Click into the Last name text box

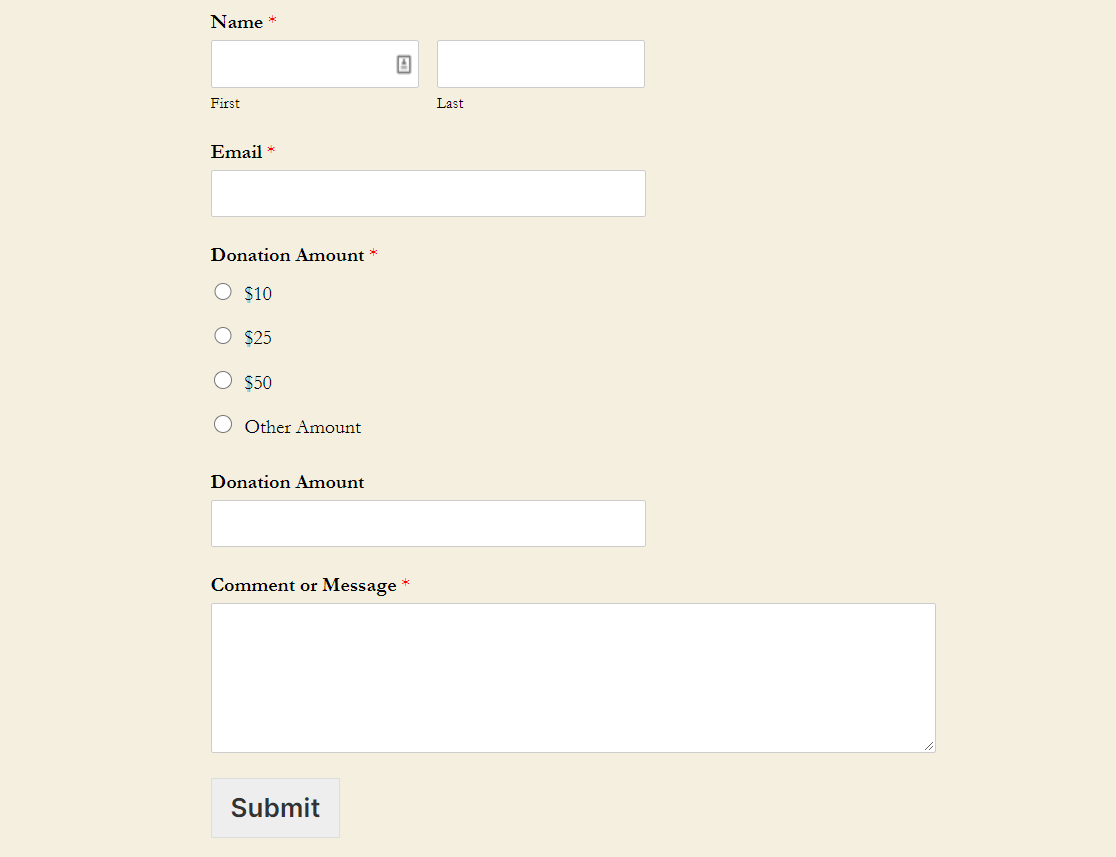click(540, 64)
